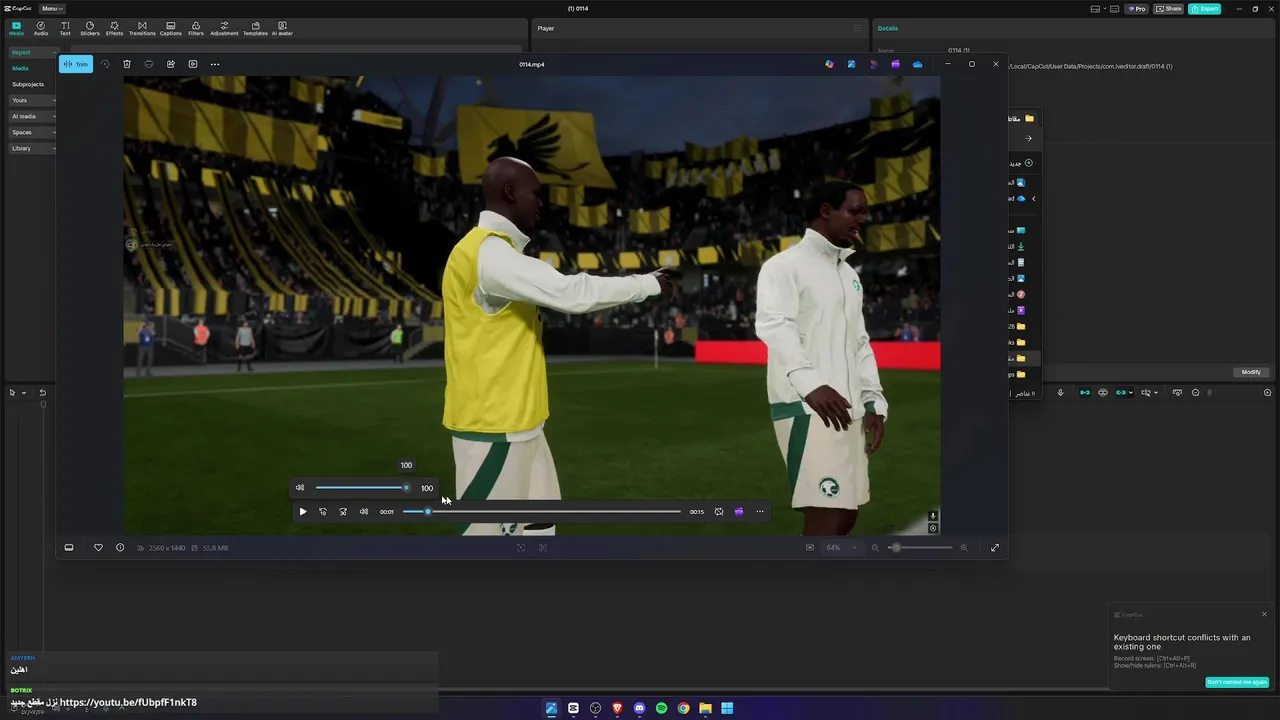
Task: Expand the Yours section
Action: click(33, 100)
